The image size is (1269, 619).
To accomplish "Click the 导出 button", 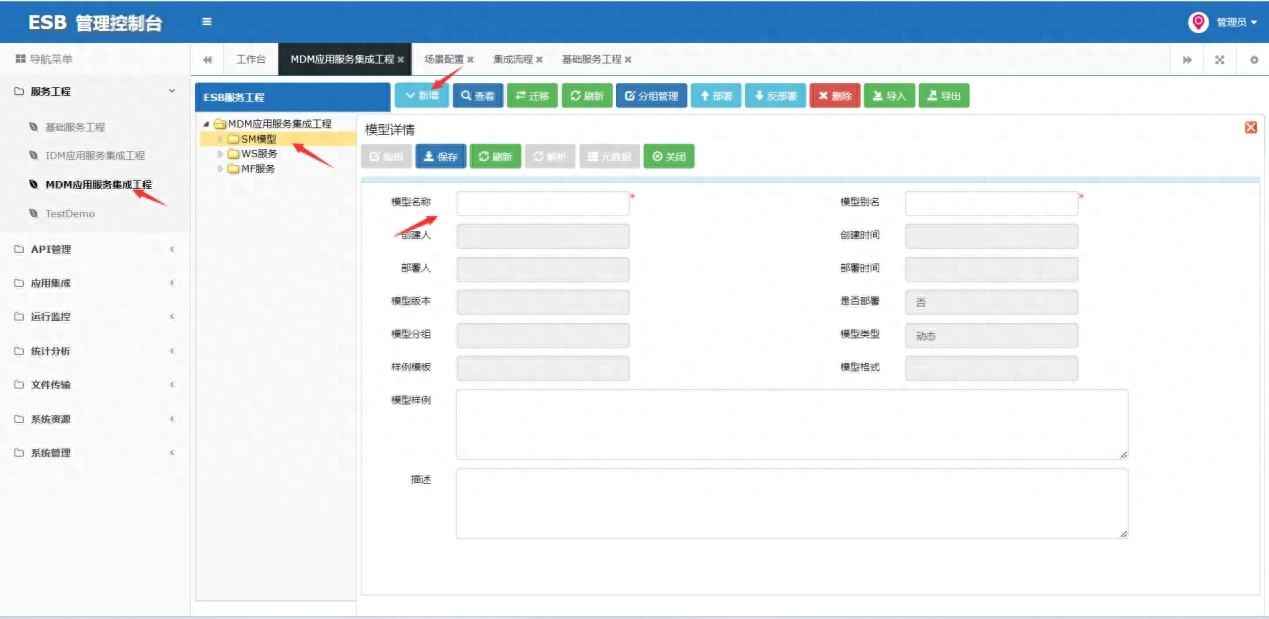I will [944, 96].
